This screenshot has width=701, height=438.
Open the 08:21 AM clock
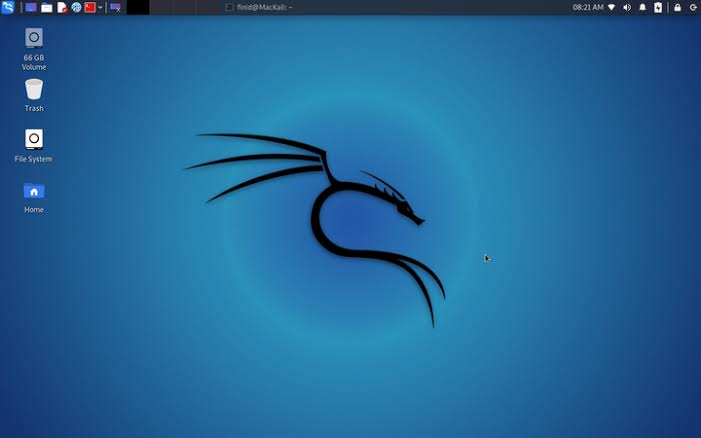point(587,7)
